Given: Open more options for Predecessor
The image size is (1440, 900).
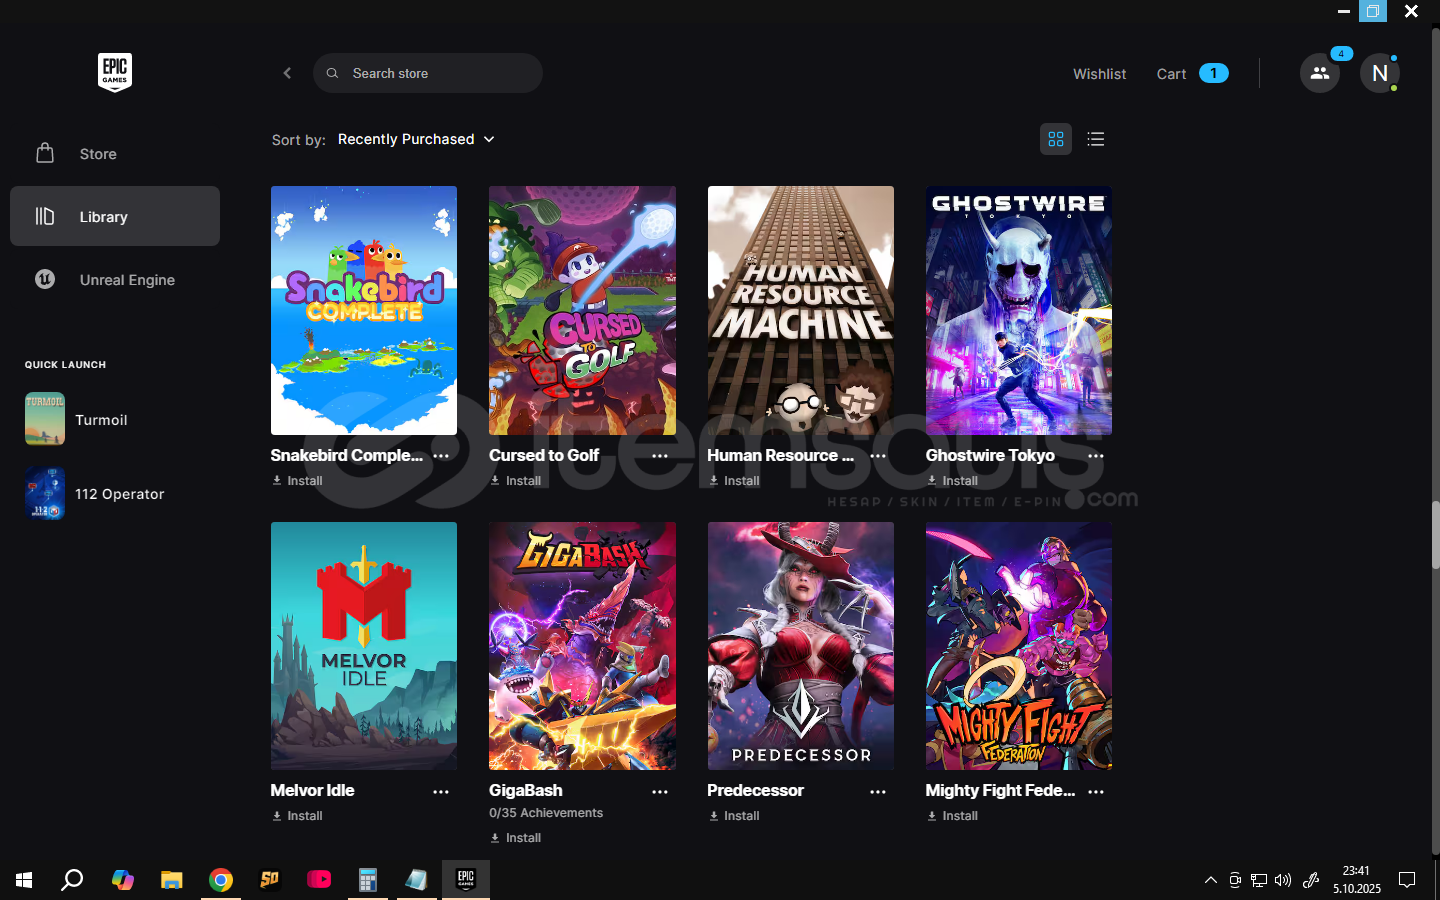Looking at the screenshot, I should [x=878, y=792].
